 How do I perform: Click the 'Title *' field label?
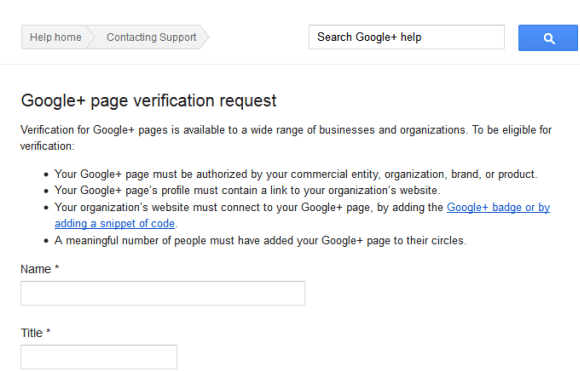35,333
